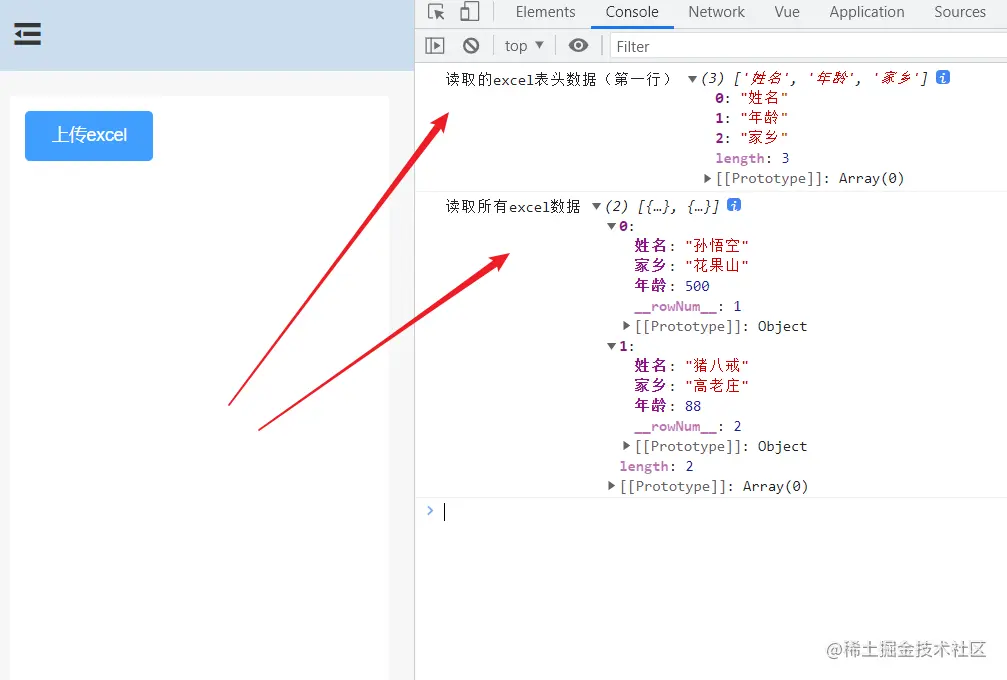Screen dimensions: 1007x680
Task: Clear the console with the block icon
Action: click(471, 46)
